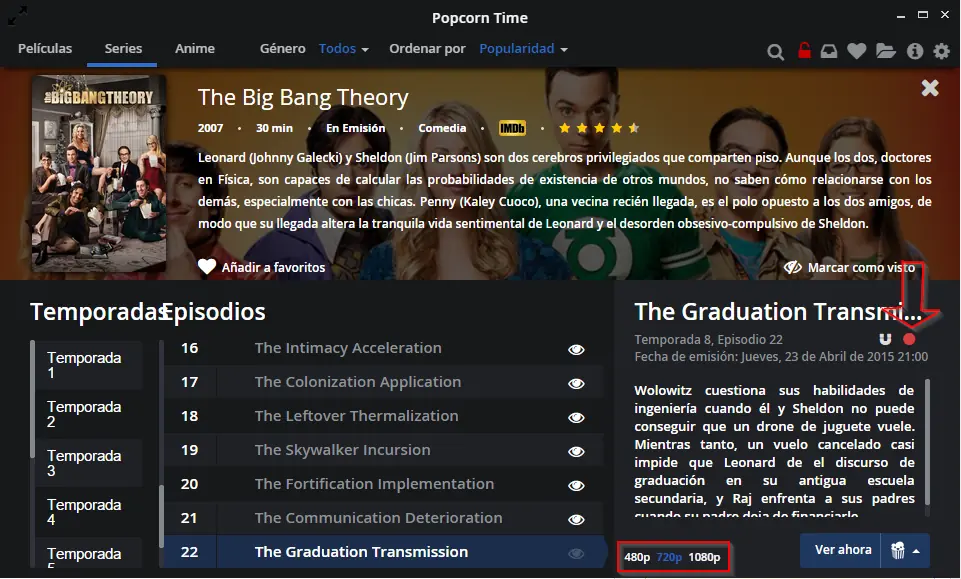
Task: Click the red VPN padlock icon
Action: coord(804,50)
